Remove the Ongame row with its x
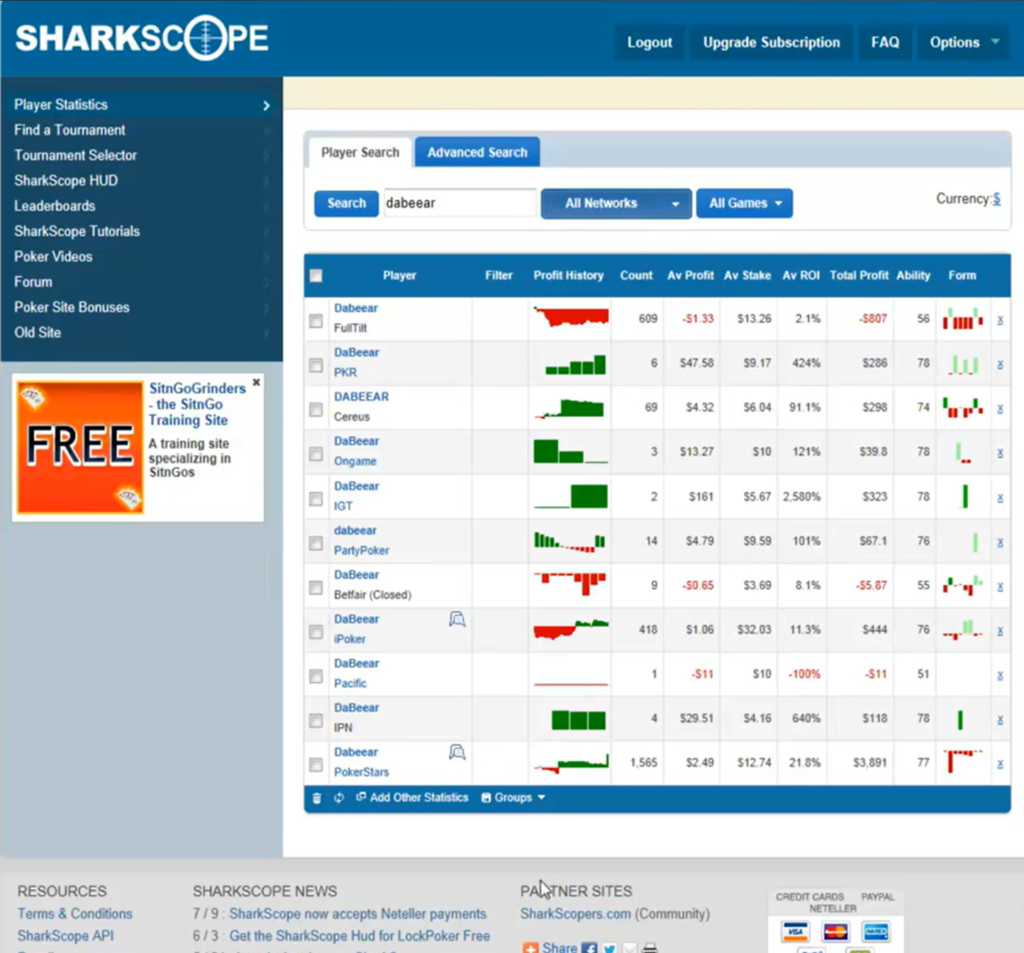The image size is (1024, 953). (x=1000, y=453)
